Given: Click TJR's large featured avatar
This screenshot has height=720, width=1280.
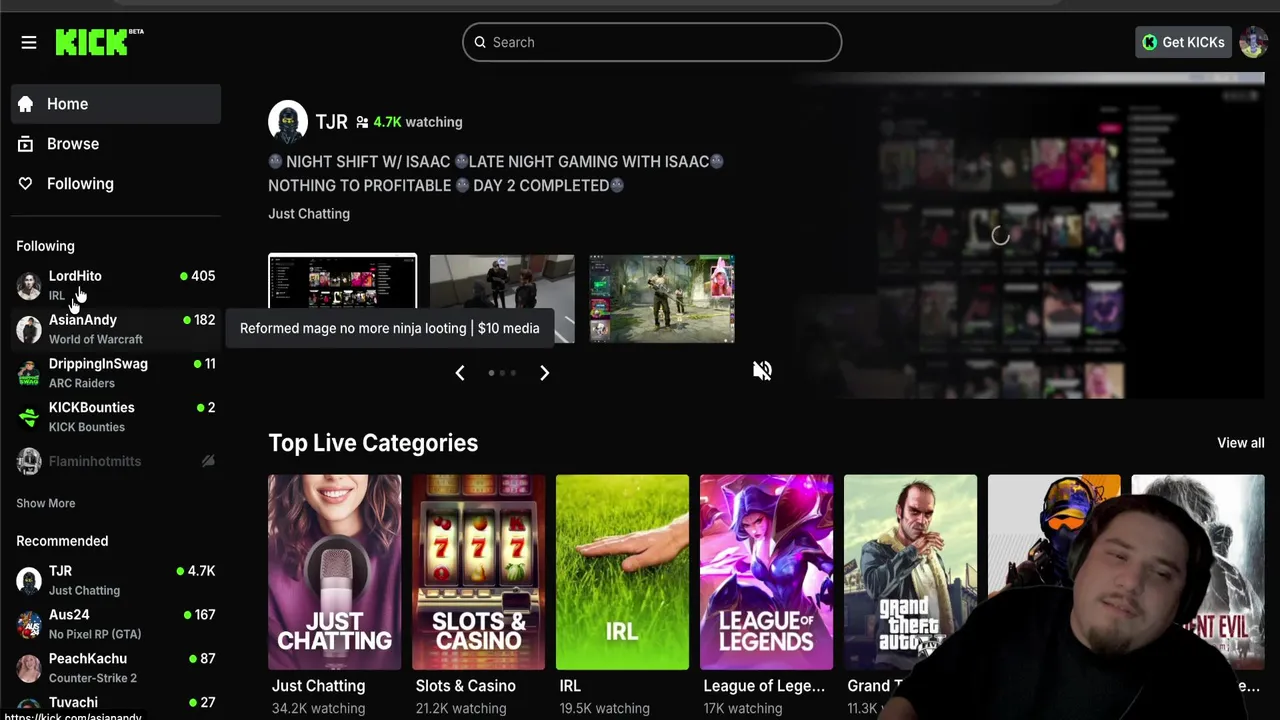Looking at the screenshot, I should click(288, 121).
